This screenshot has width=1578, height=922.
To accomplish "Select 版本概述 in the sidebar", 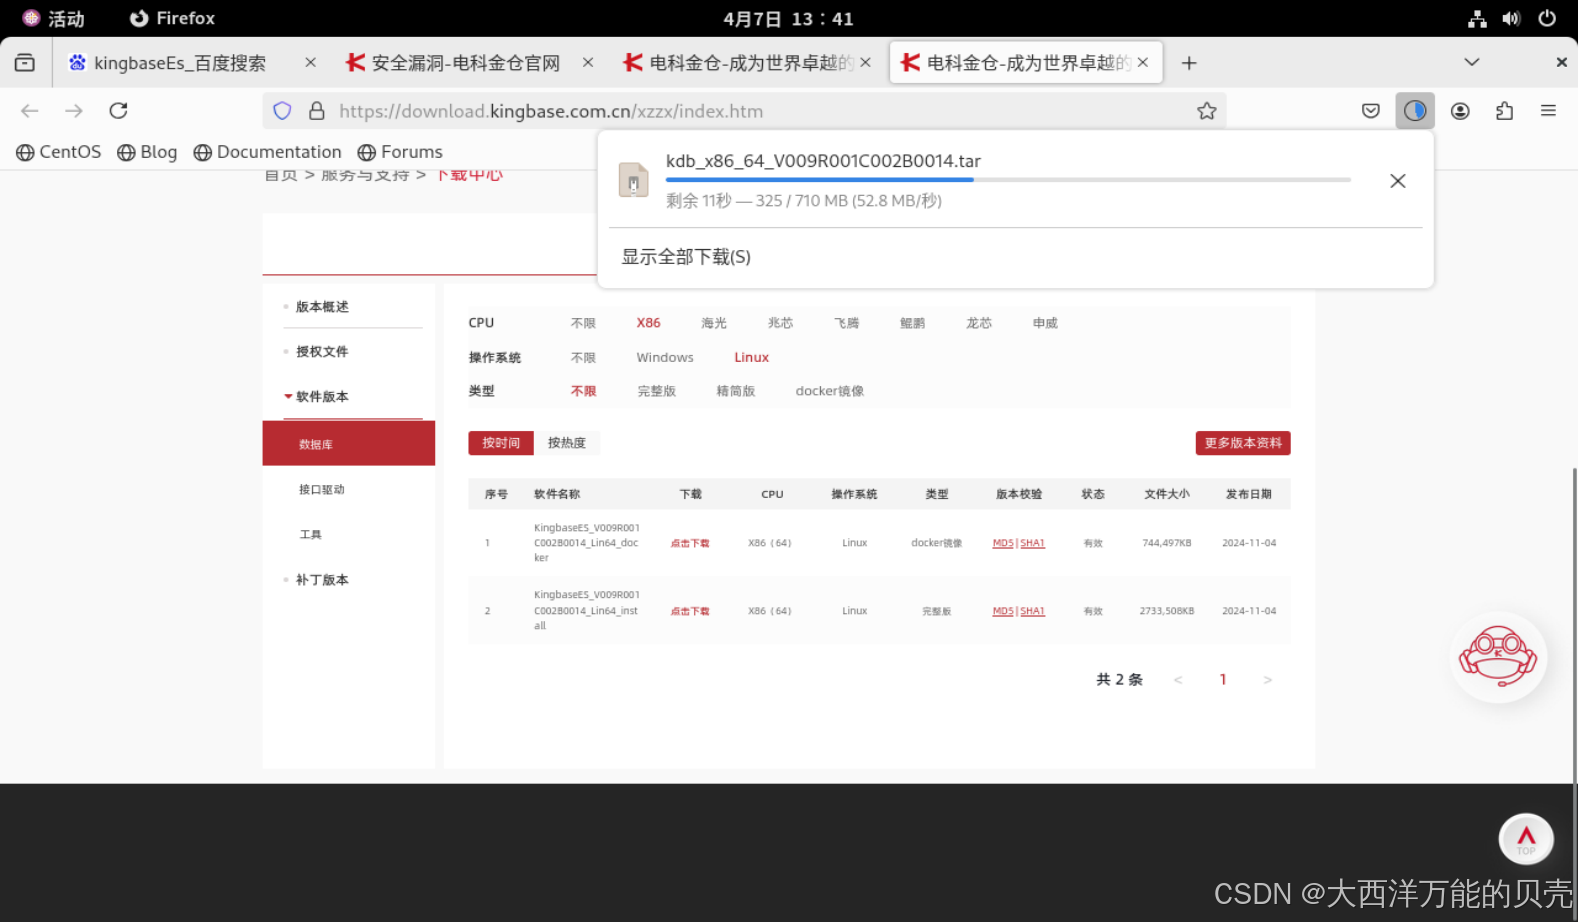I will coord(322,307).
